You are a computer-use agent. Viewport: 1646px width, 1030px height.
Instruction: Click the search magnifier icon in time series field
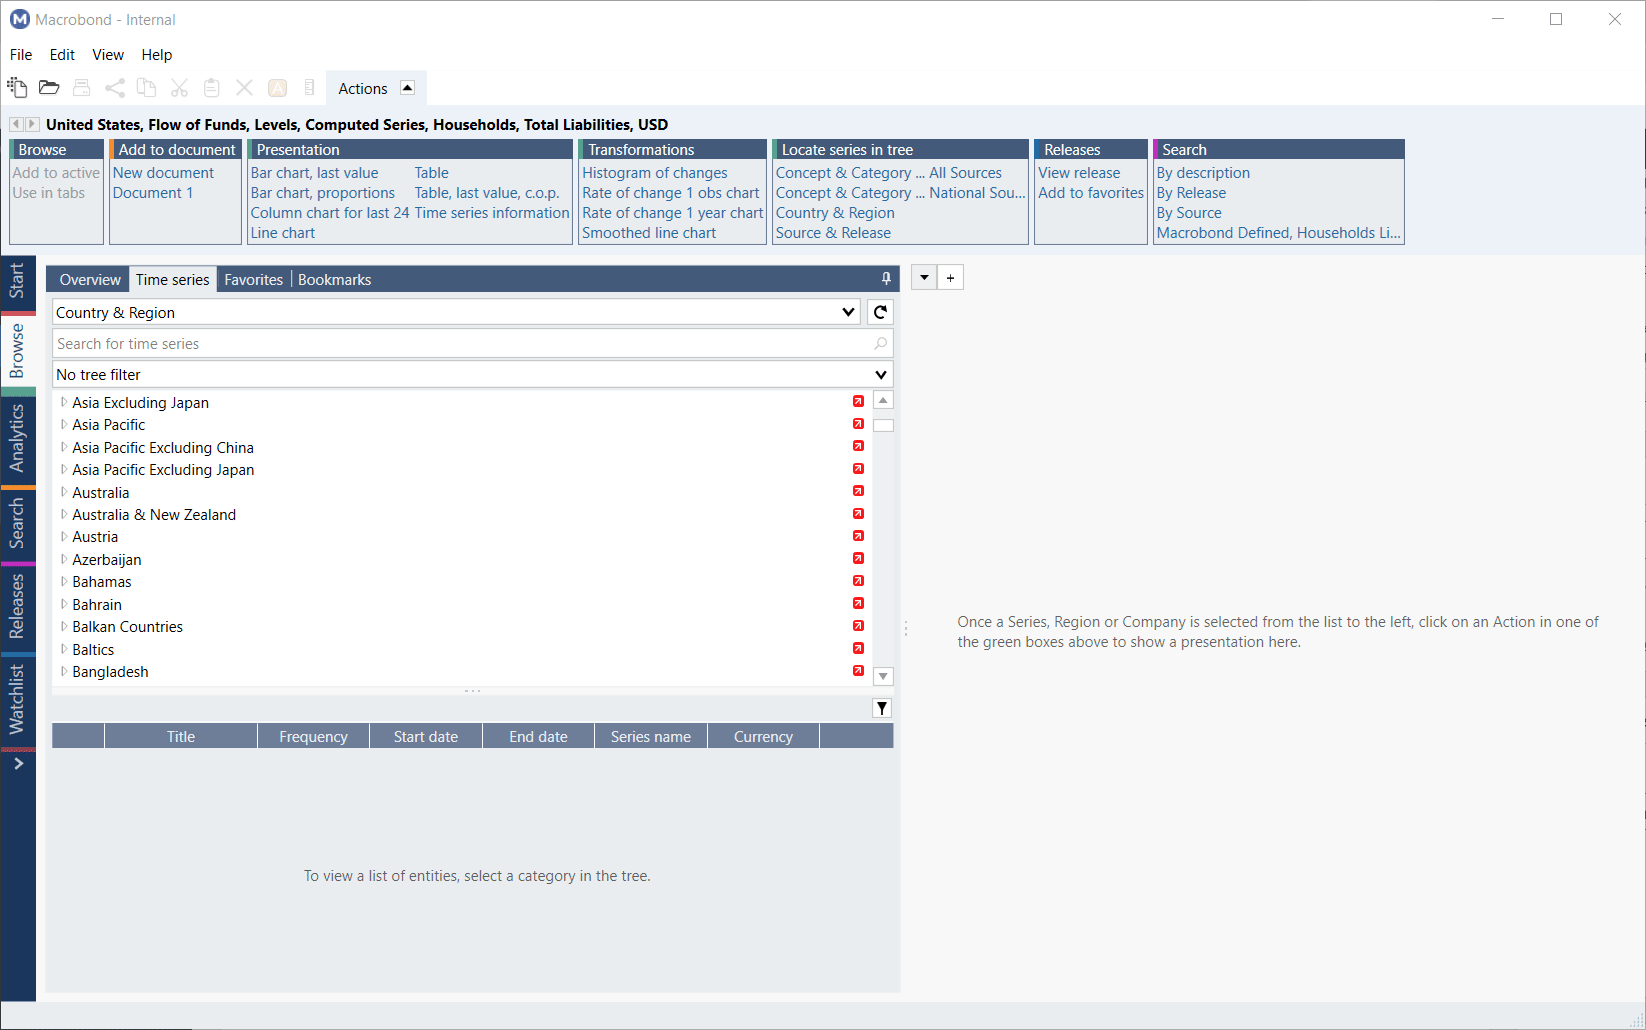tap(880, 344)
